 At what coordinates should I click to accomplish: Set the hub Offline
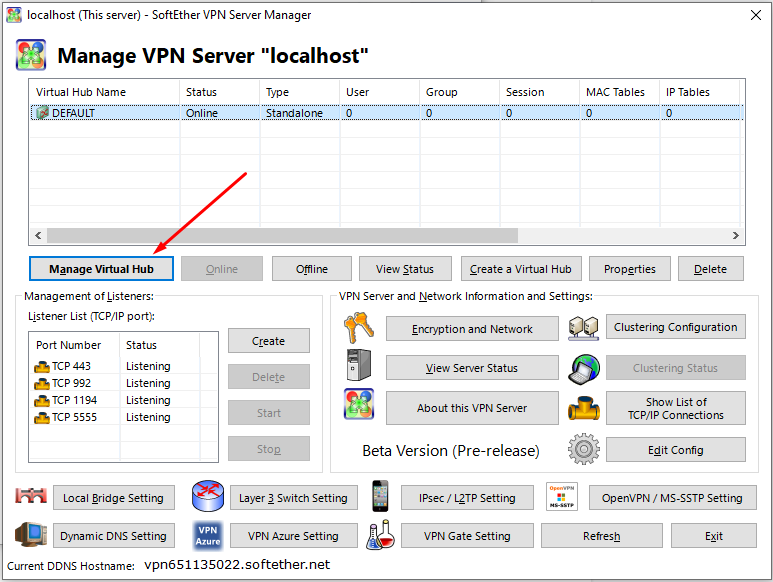(x=312, y=269)
